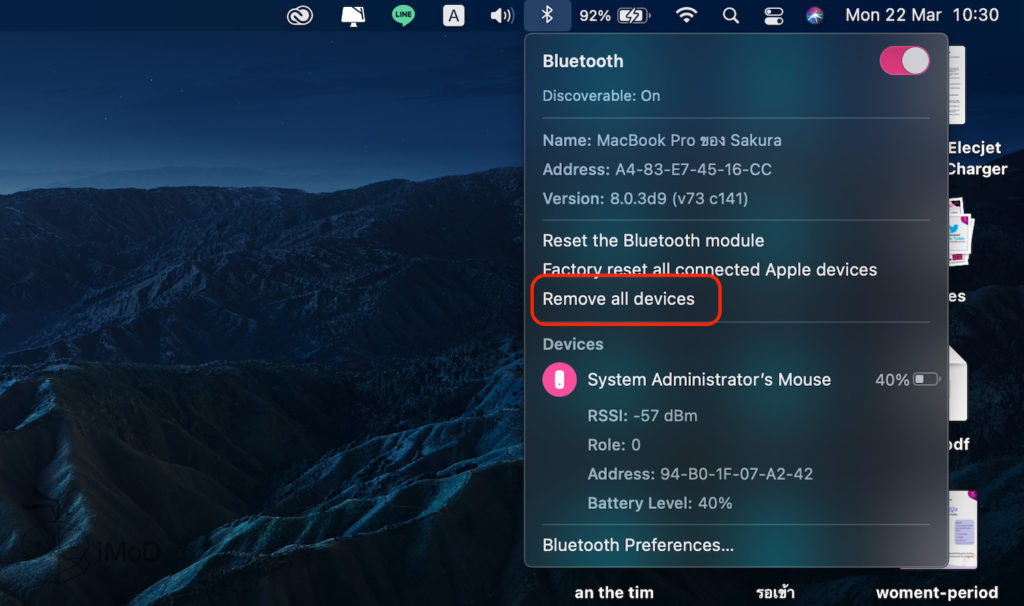Screen dimensions: 1024x606
Task: Select System Administrator's Mouse device
Action: [x=708, y=380]
